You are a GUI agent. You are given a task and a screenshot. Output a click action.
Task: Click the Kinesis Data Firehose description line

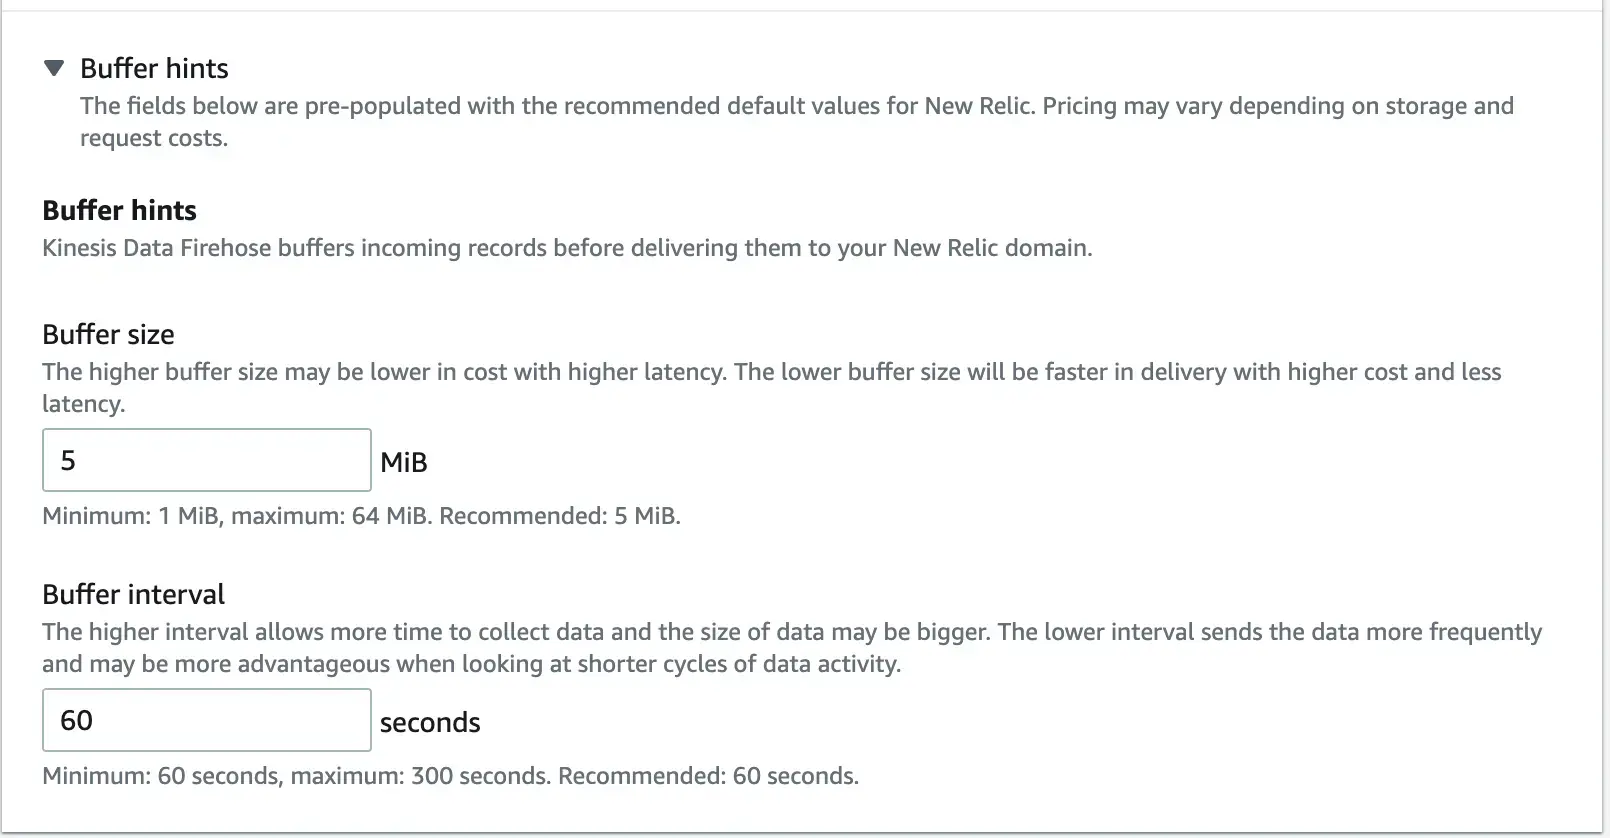tap(566, 248)
